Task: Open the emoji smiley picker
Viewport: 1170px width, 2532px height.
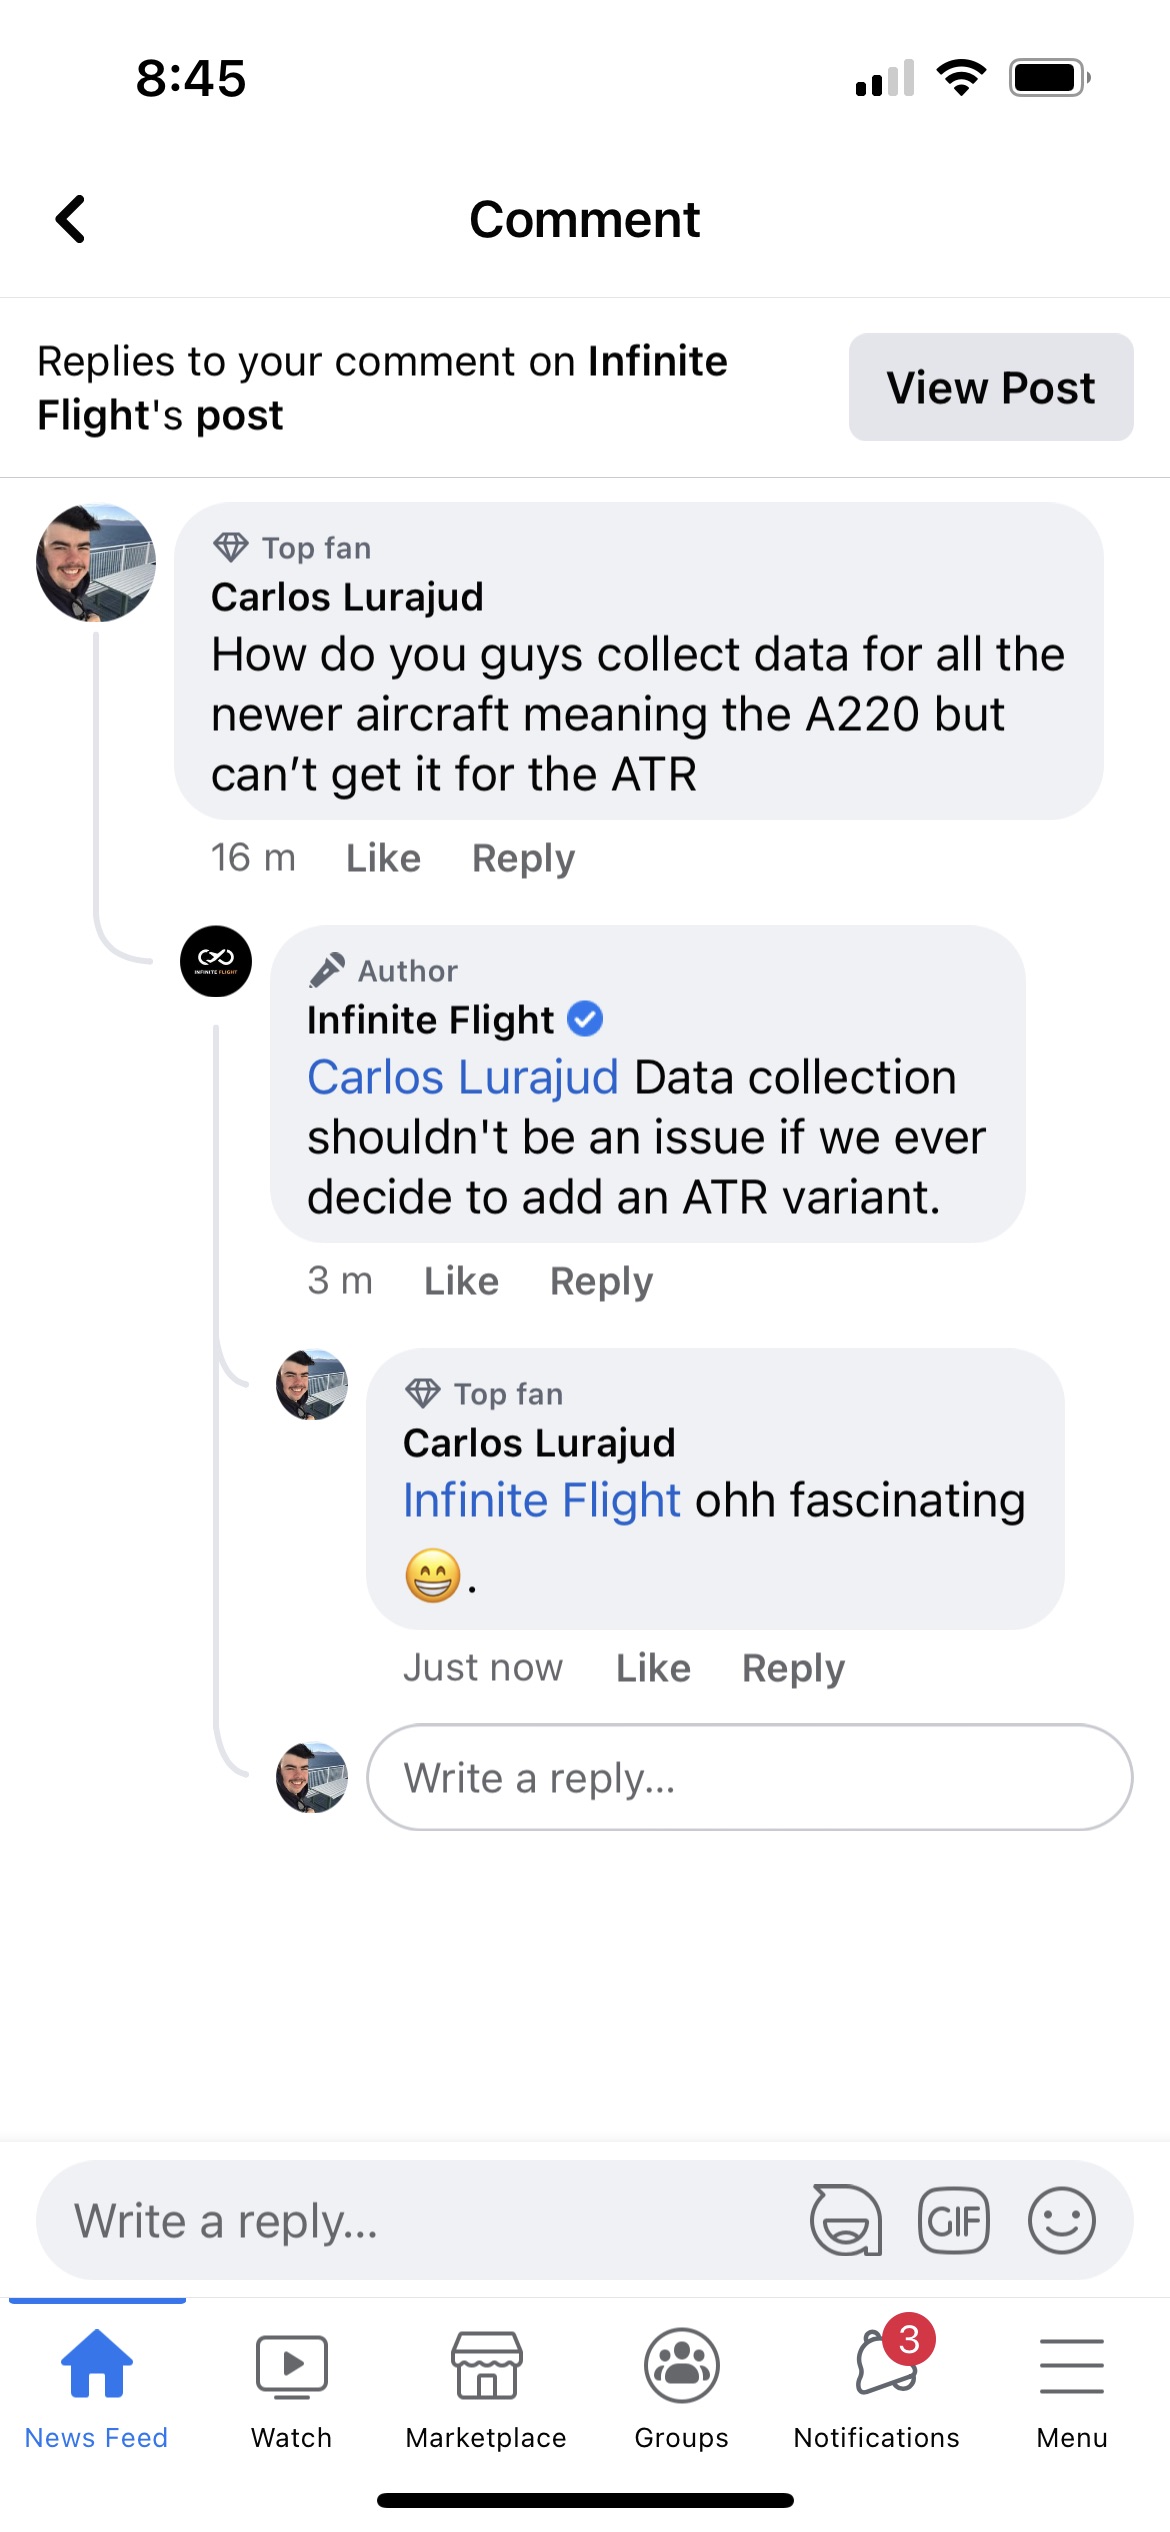Action: click(x=1061, y=2220)
